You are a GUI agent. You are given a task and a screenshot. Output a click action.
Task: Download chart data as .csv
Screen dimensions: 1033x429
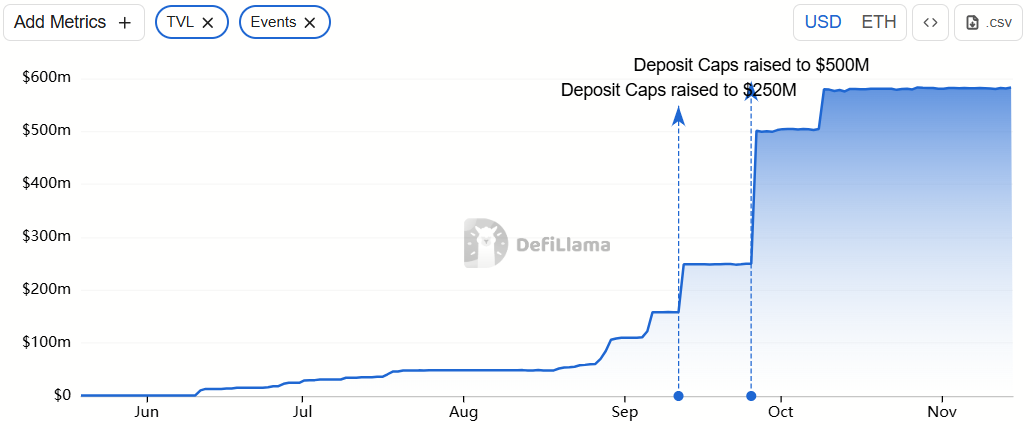(988, 22)
